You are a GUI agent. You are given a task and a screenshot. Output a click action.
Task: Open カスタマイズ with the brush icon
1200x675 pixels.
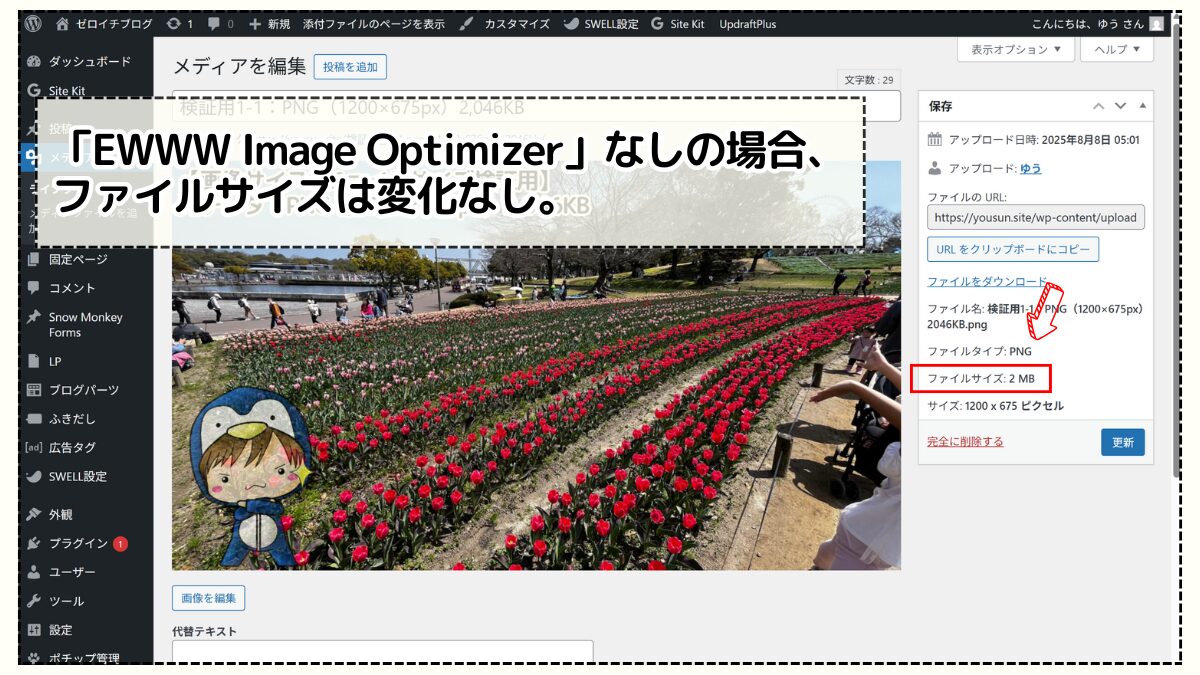504,24
